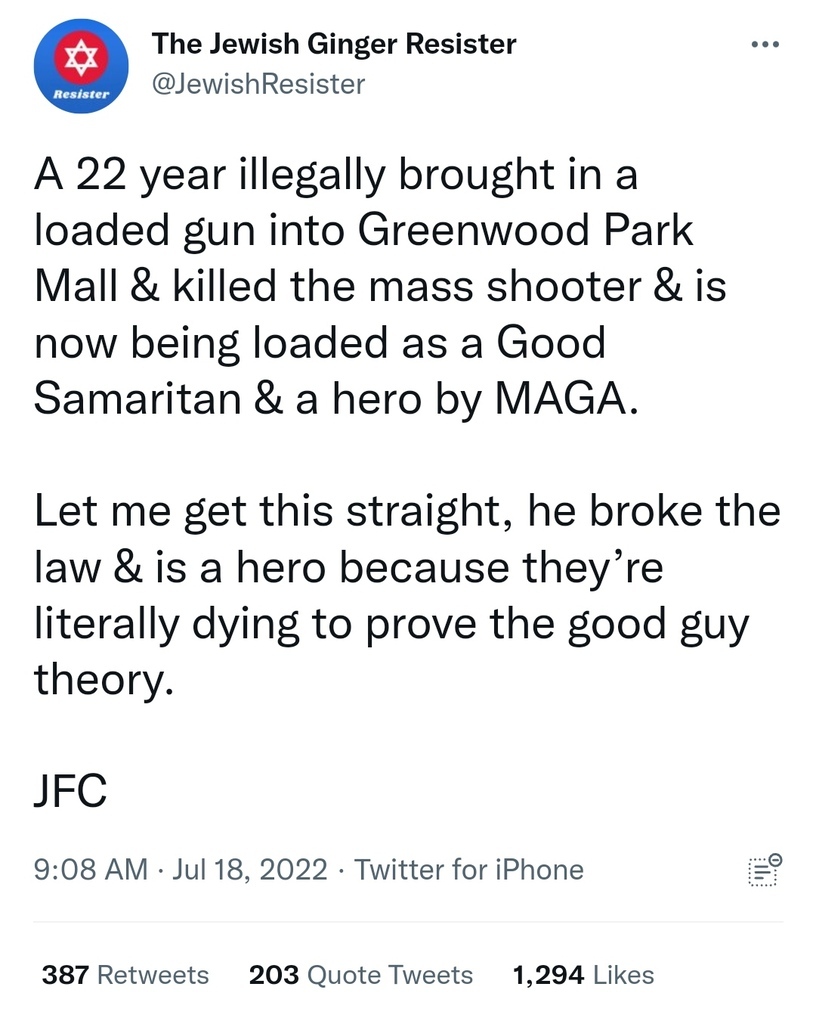Image resolution: width=816 pixels, height=1024 pixels.
Task: Click the list icon beside Twitter for iPhone
Action: [764, 871]
